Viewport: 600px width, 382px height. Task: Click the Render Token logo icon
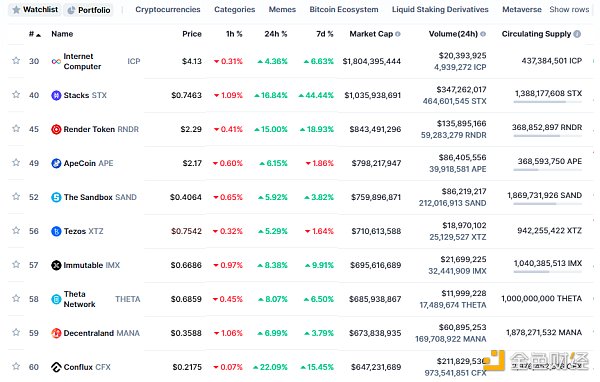(56, 129)
